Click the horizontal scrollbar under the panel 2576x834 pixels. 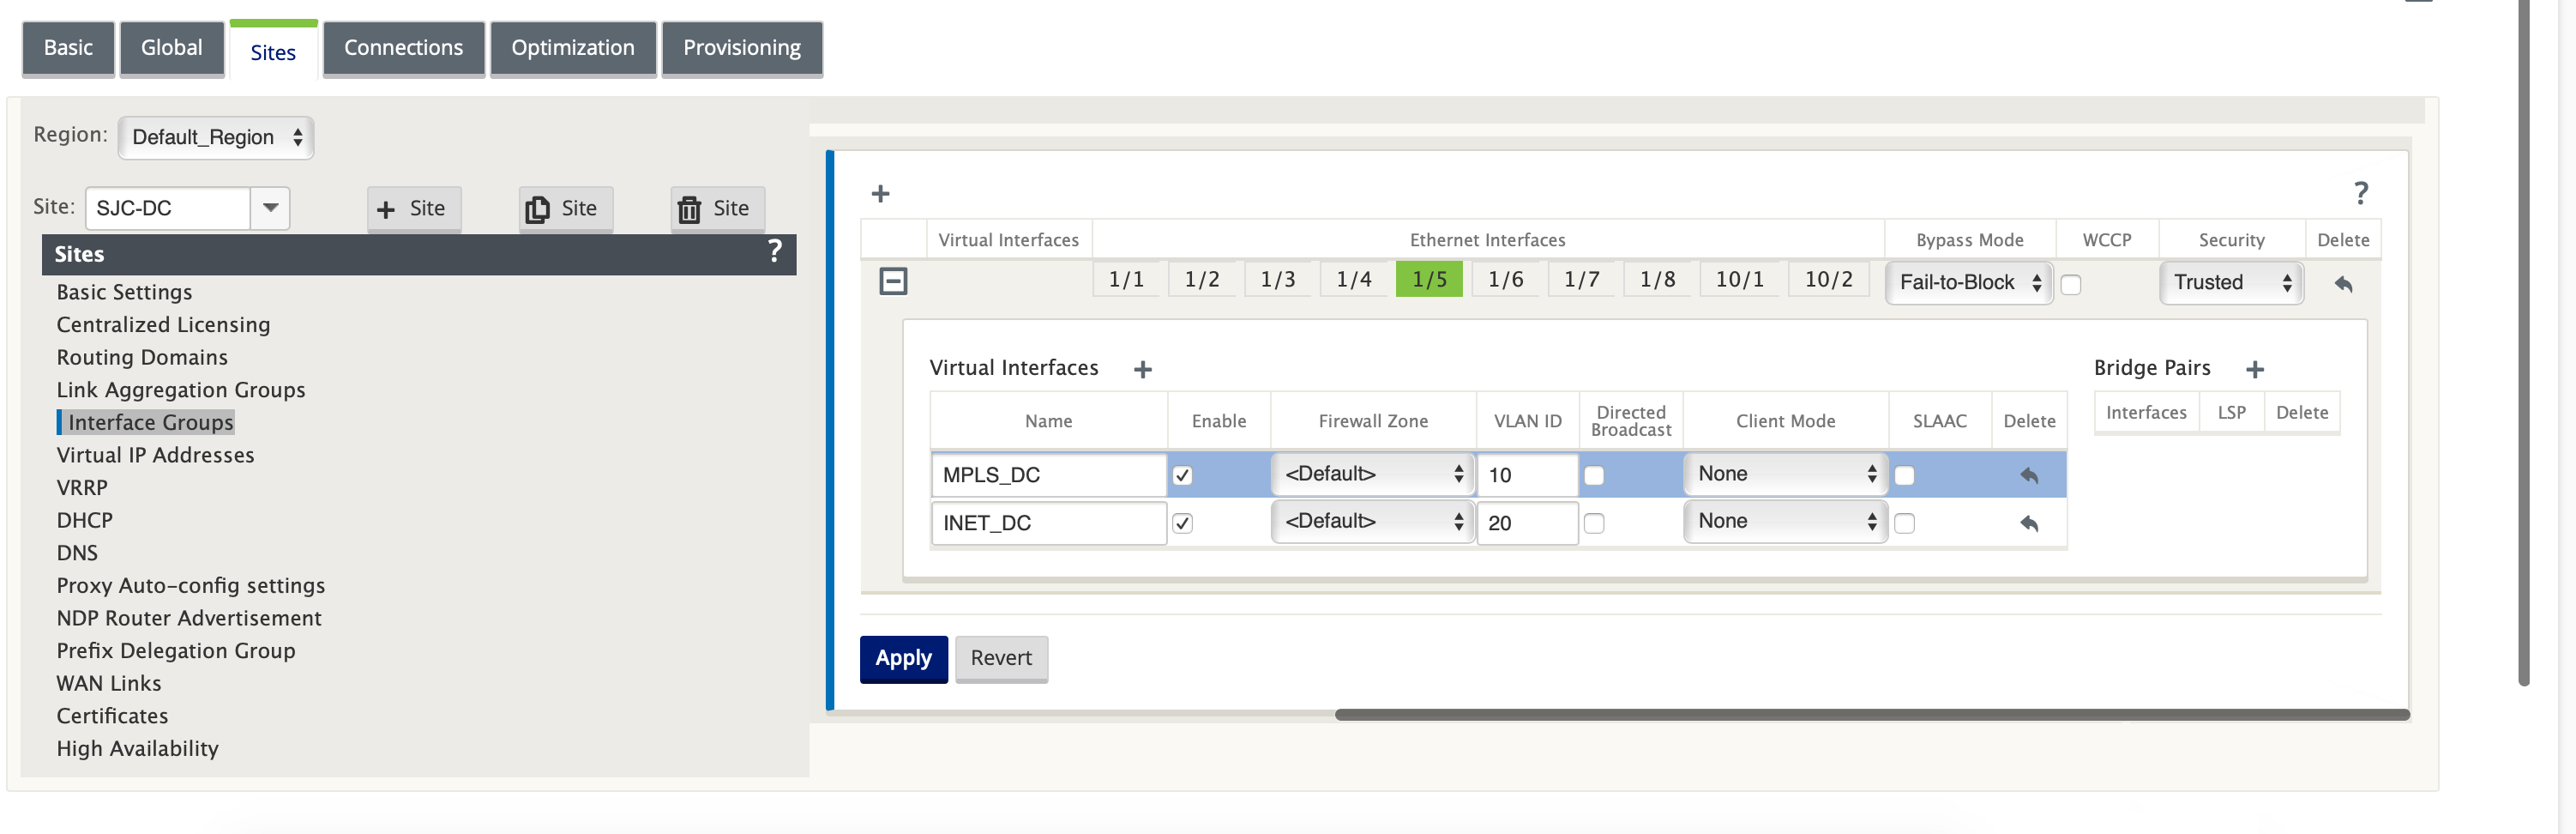coord(1871,714)
